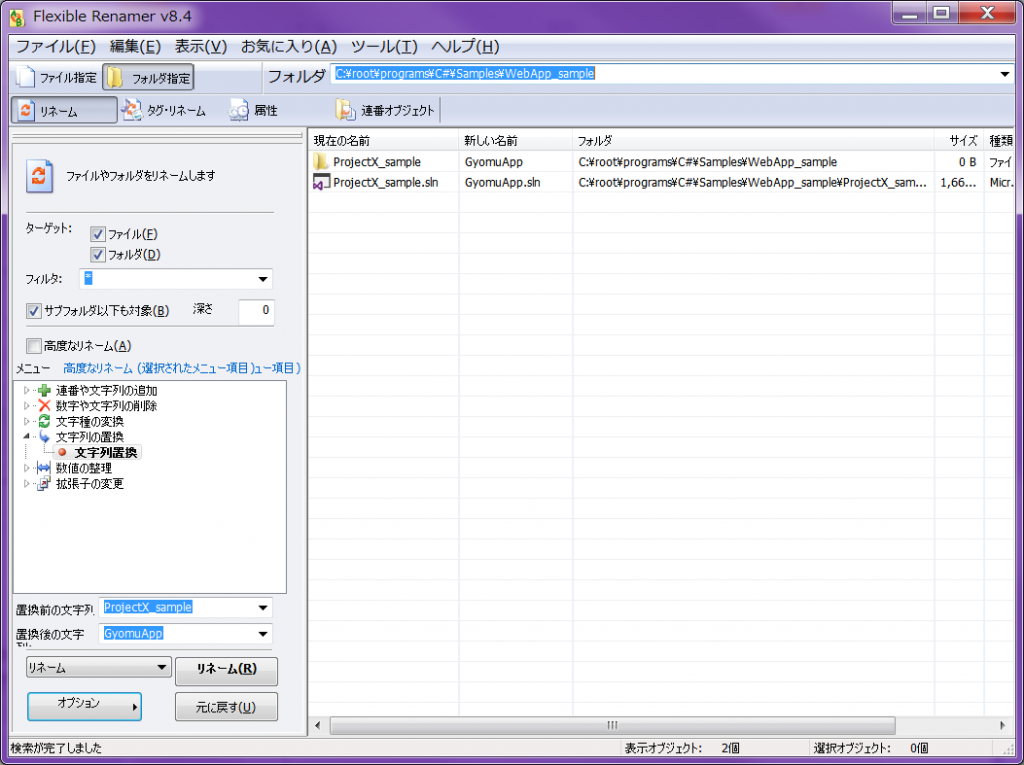
Task: Select the ProjectX_sample folder row name
Action: pos(377,161)
